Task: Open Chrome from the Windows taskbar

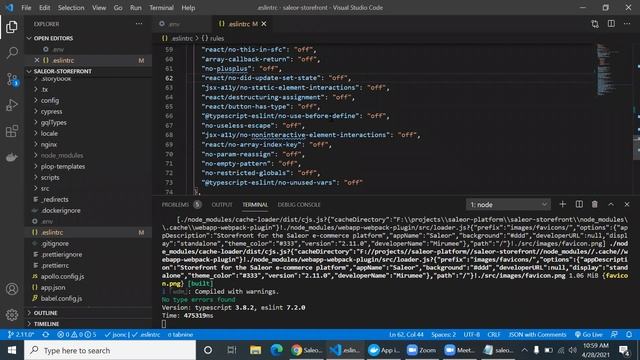Action: (307, 350)
